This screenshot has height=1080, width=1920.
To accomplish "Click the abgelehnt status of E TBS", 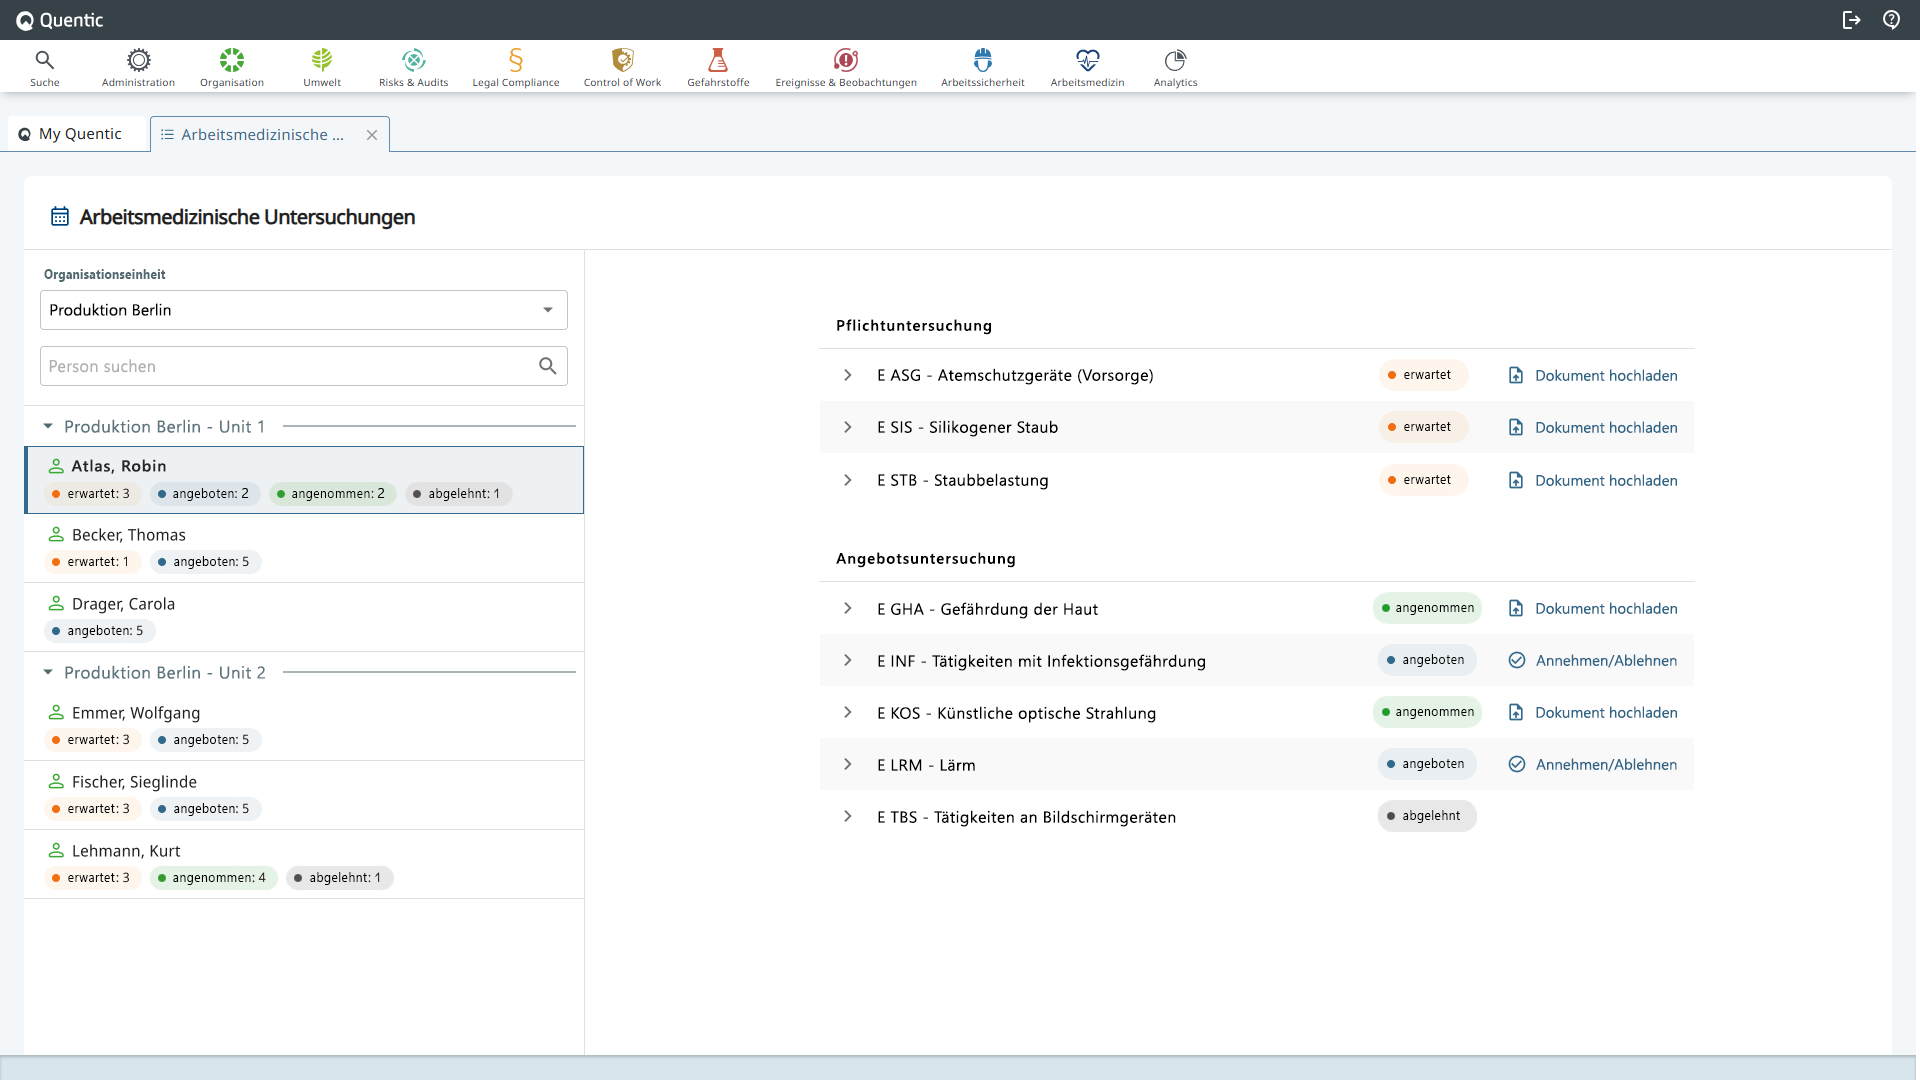I will pyautogui.click(x=1426, y=816).
